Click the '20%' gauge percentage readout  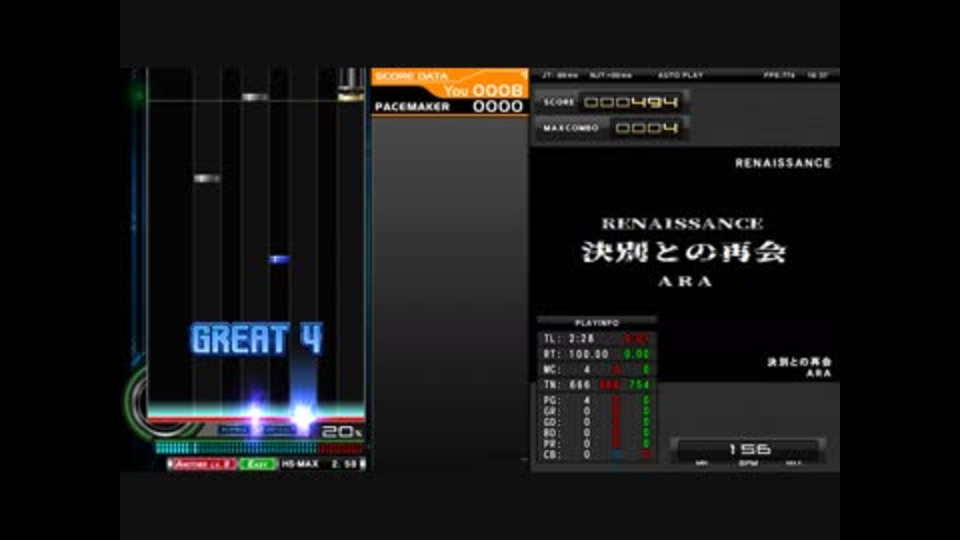[342, 432]
